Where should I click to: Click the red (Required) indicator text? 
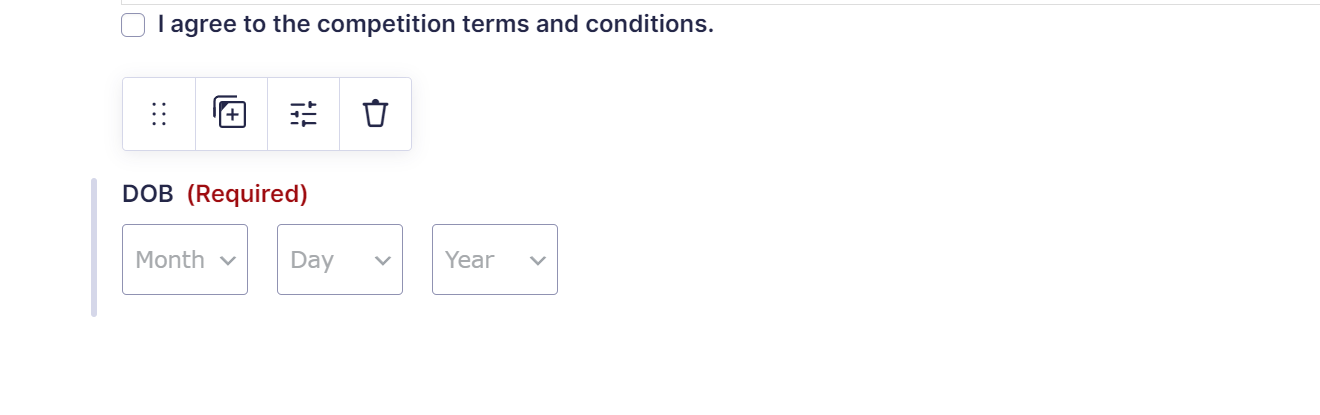coord(247,194)
